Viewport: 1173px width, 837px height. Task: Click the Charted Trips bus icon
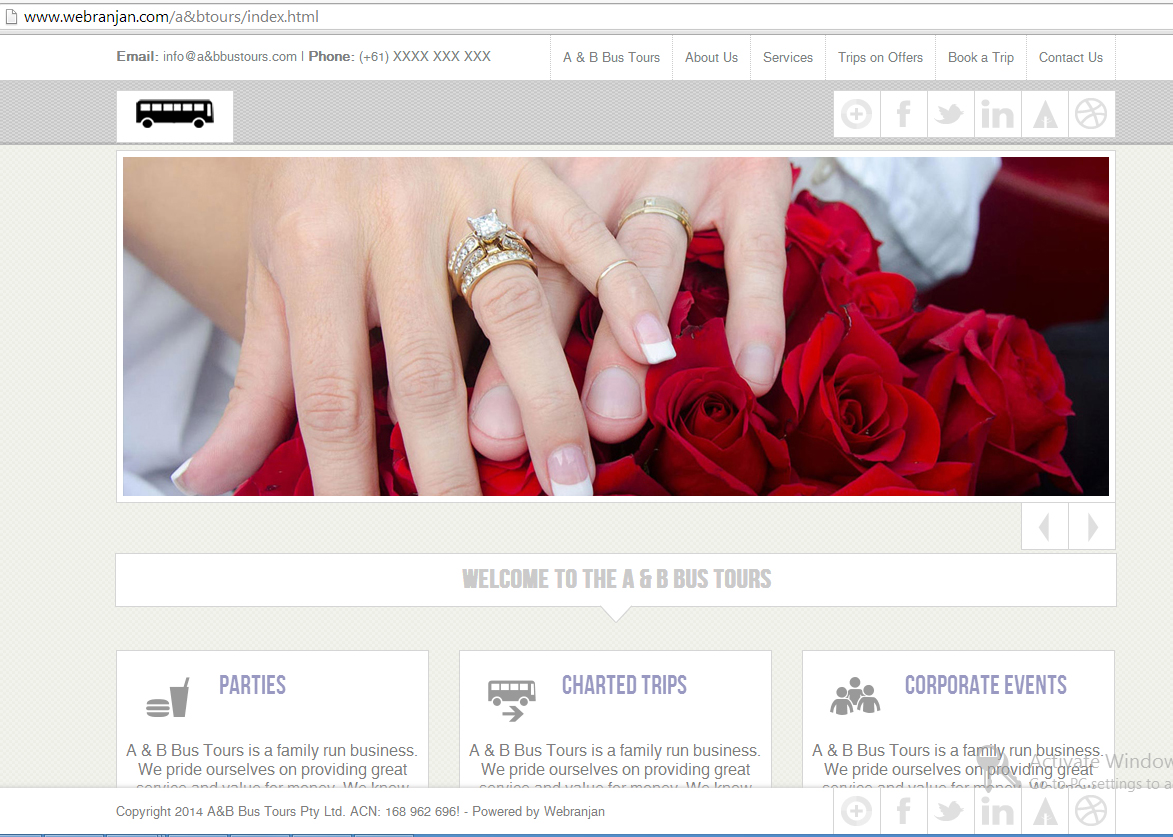click(512, 699)
